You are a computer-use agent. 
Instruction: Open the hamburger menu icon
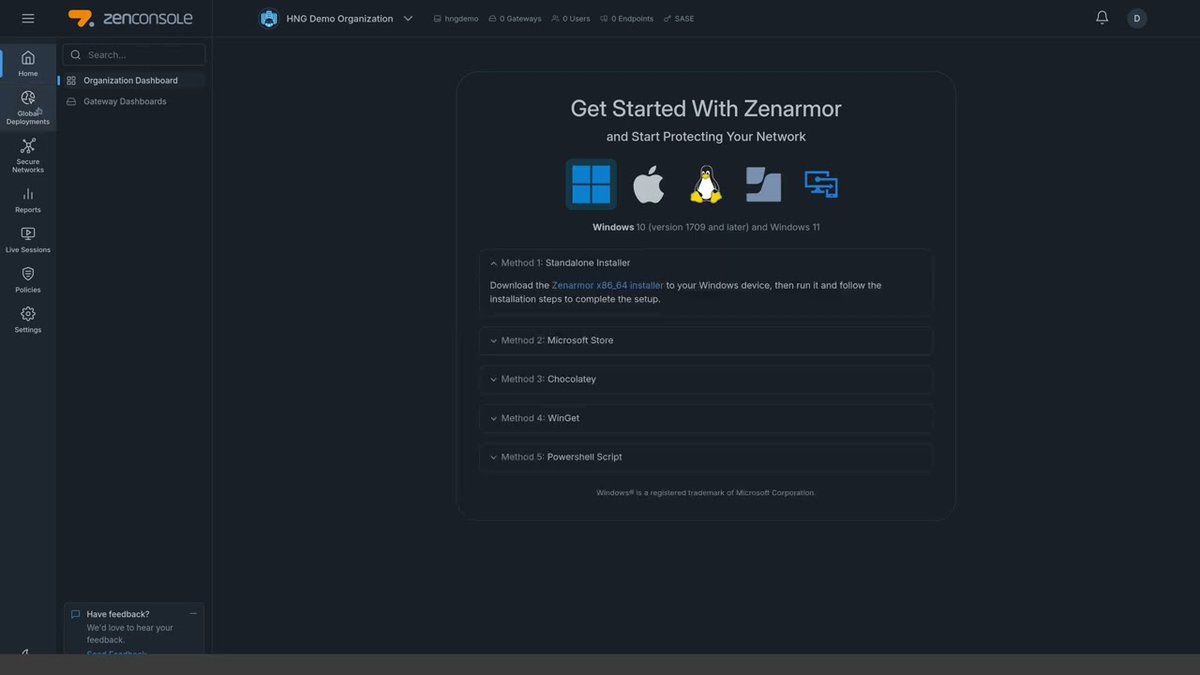(28, 18)
